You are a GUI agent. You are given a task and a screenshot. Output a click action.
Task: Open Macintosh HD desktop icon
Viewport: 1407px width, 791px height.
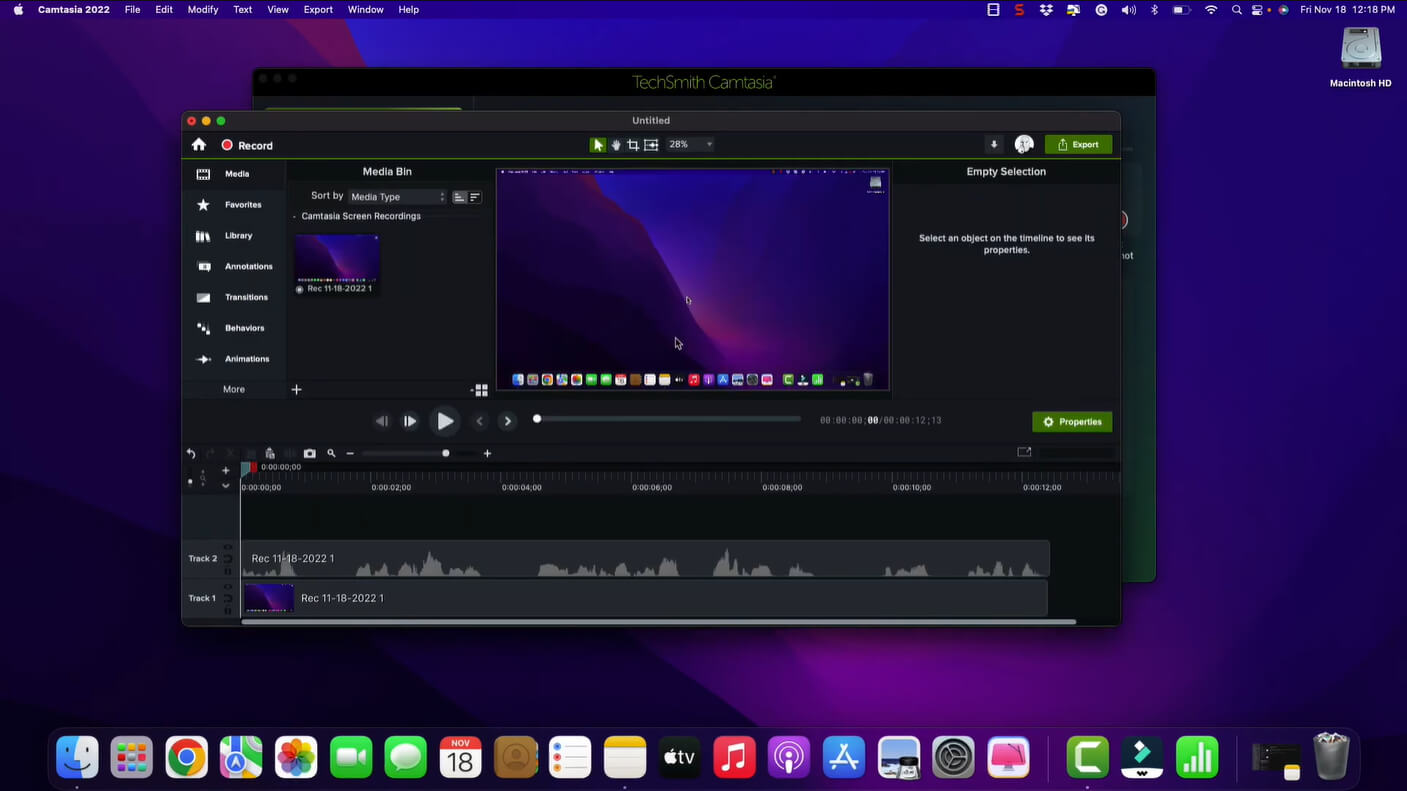click(1360, 56)
